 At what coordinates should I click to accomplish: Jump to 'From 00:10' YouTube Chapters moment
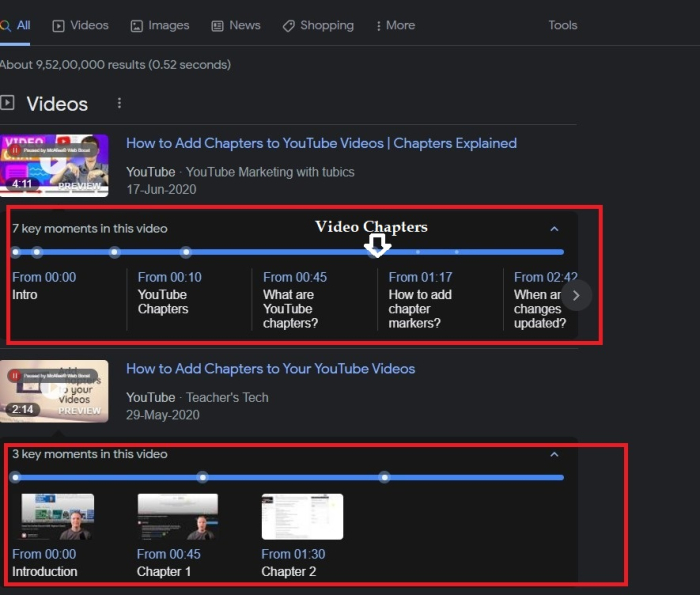pos(170,293)
